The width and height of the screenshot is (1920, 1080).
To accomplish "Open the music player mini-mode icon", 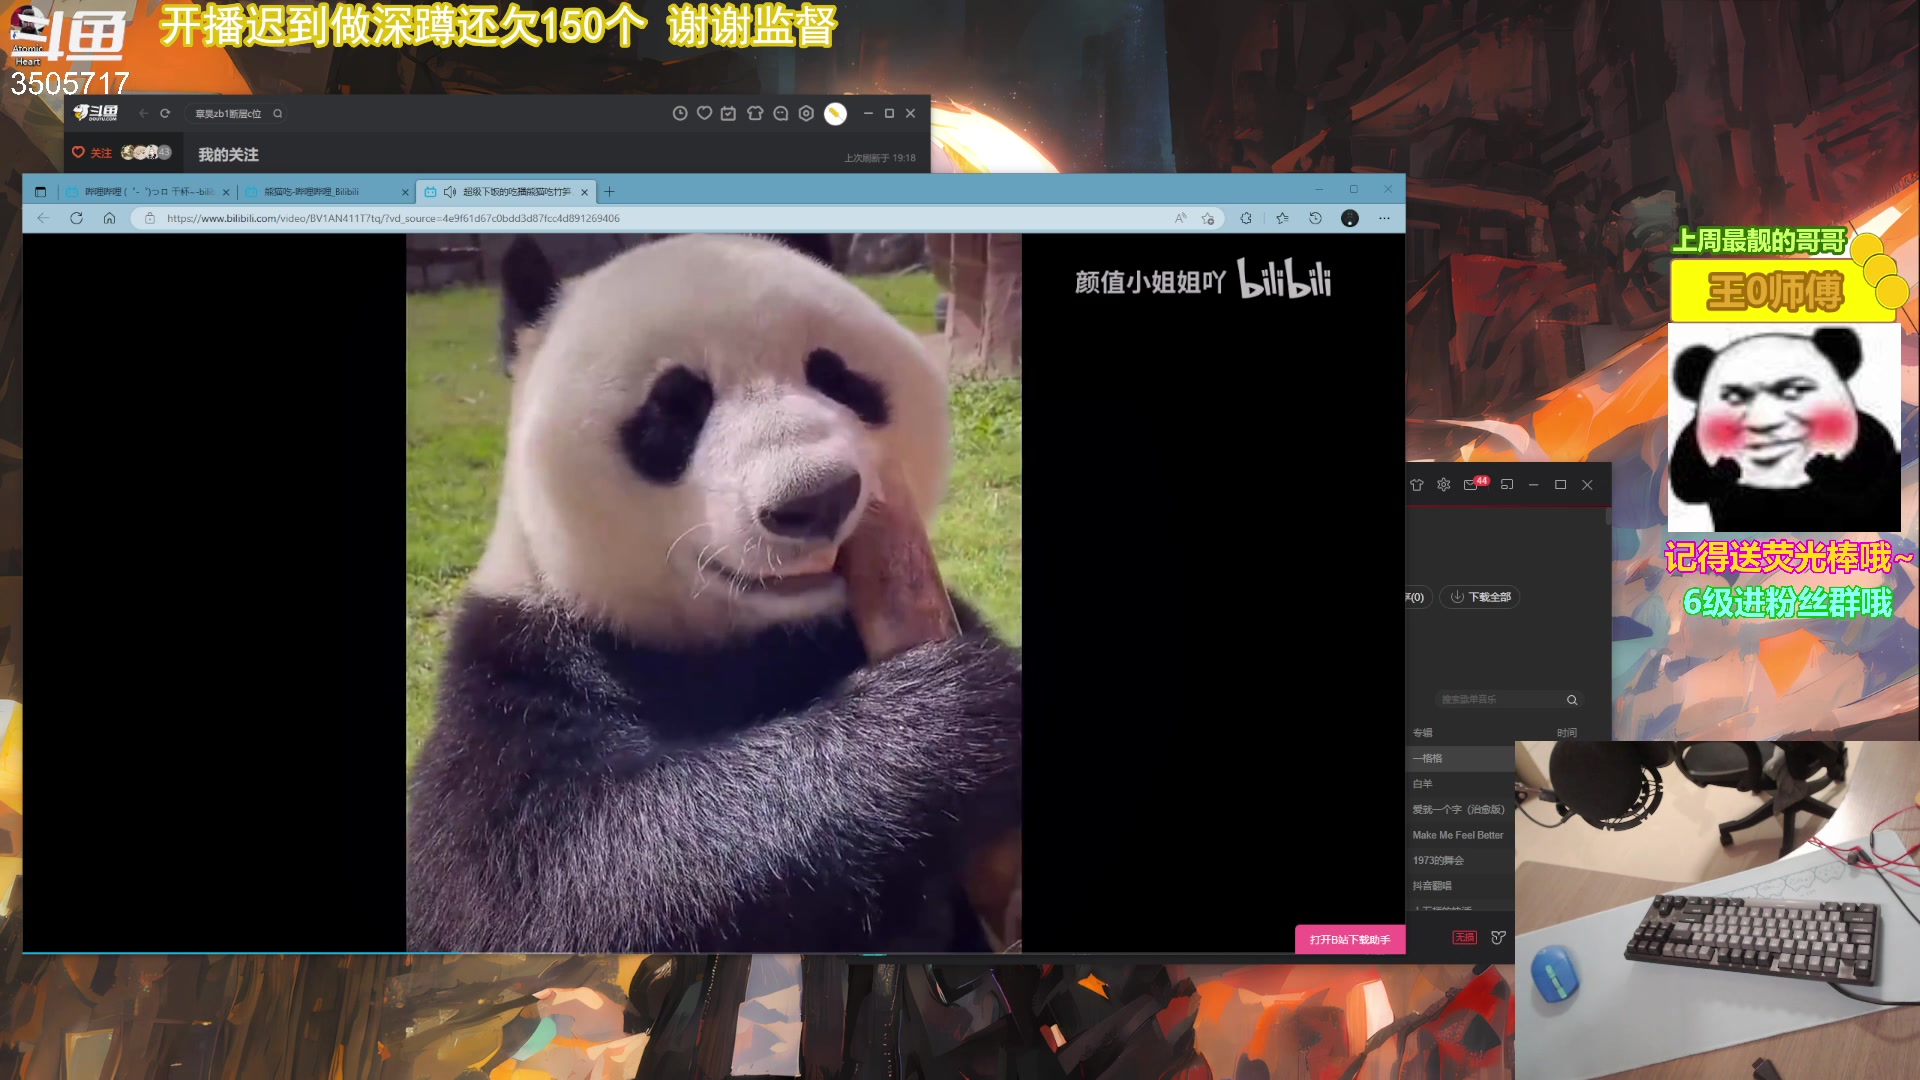I will pyautogui.click(x=1506, y=484).
